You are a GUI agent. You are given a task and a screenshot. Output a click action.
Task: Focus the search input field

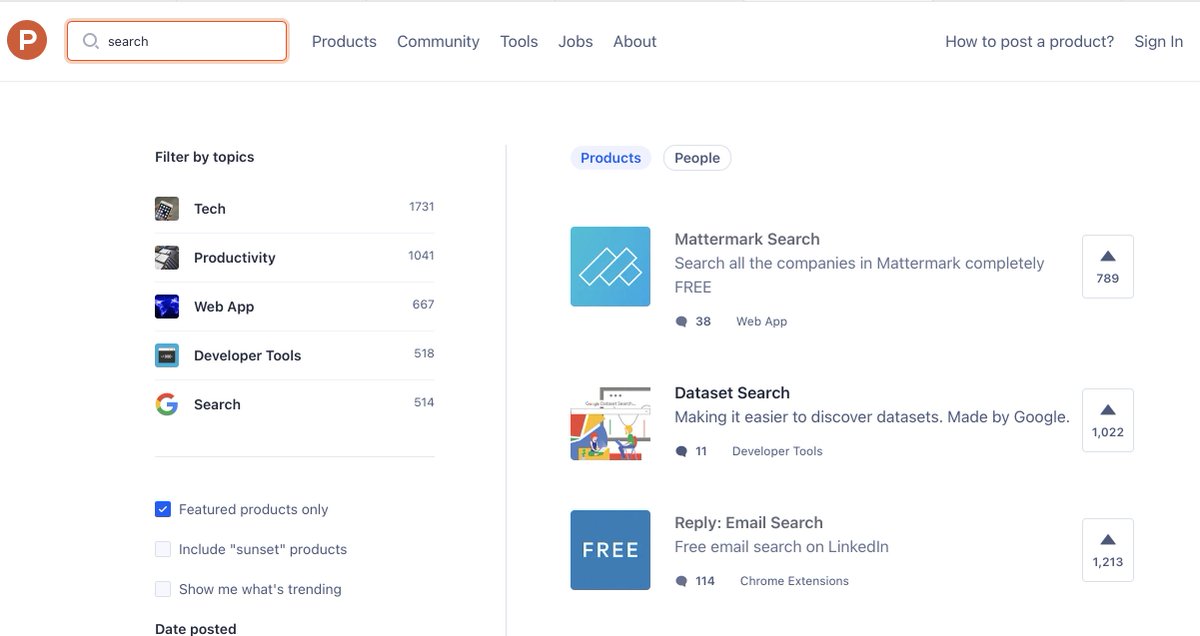click(177, 41)
